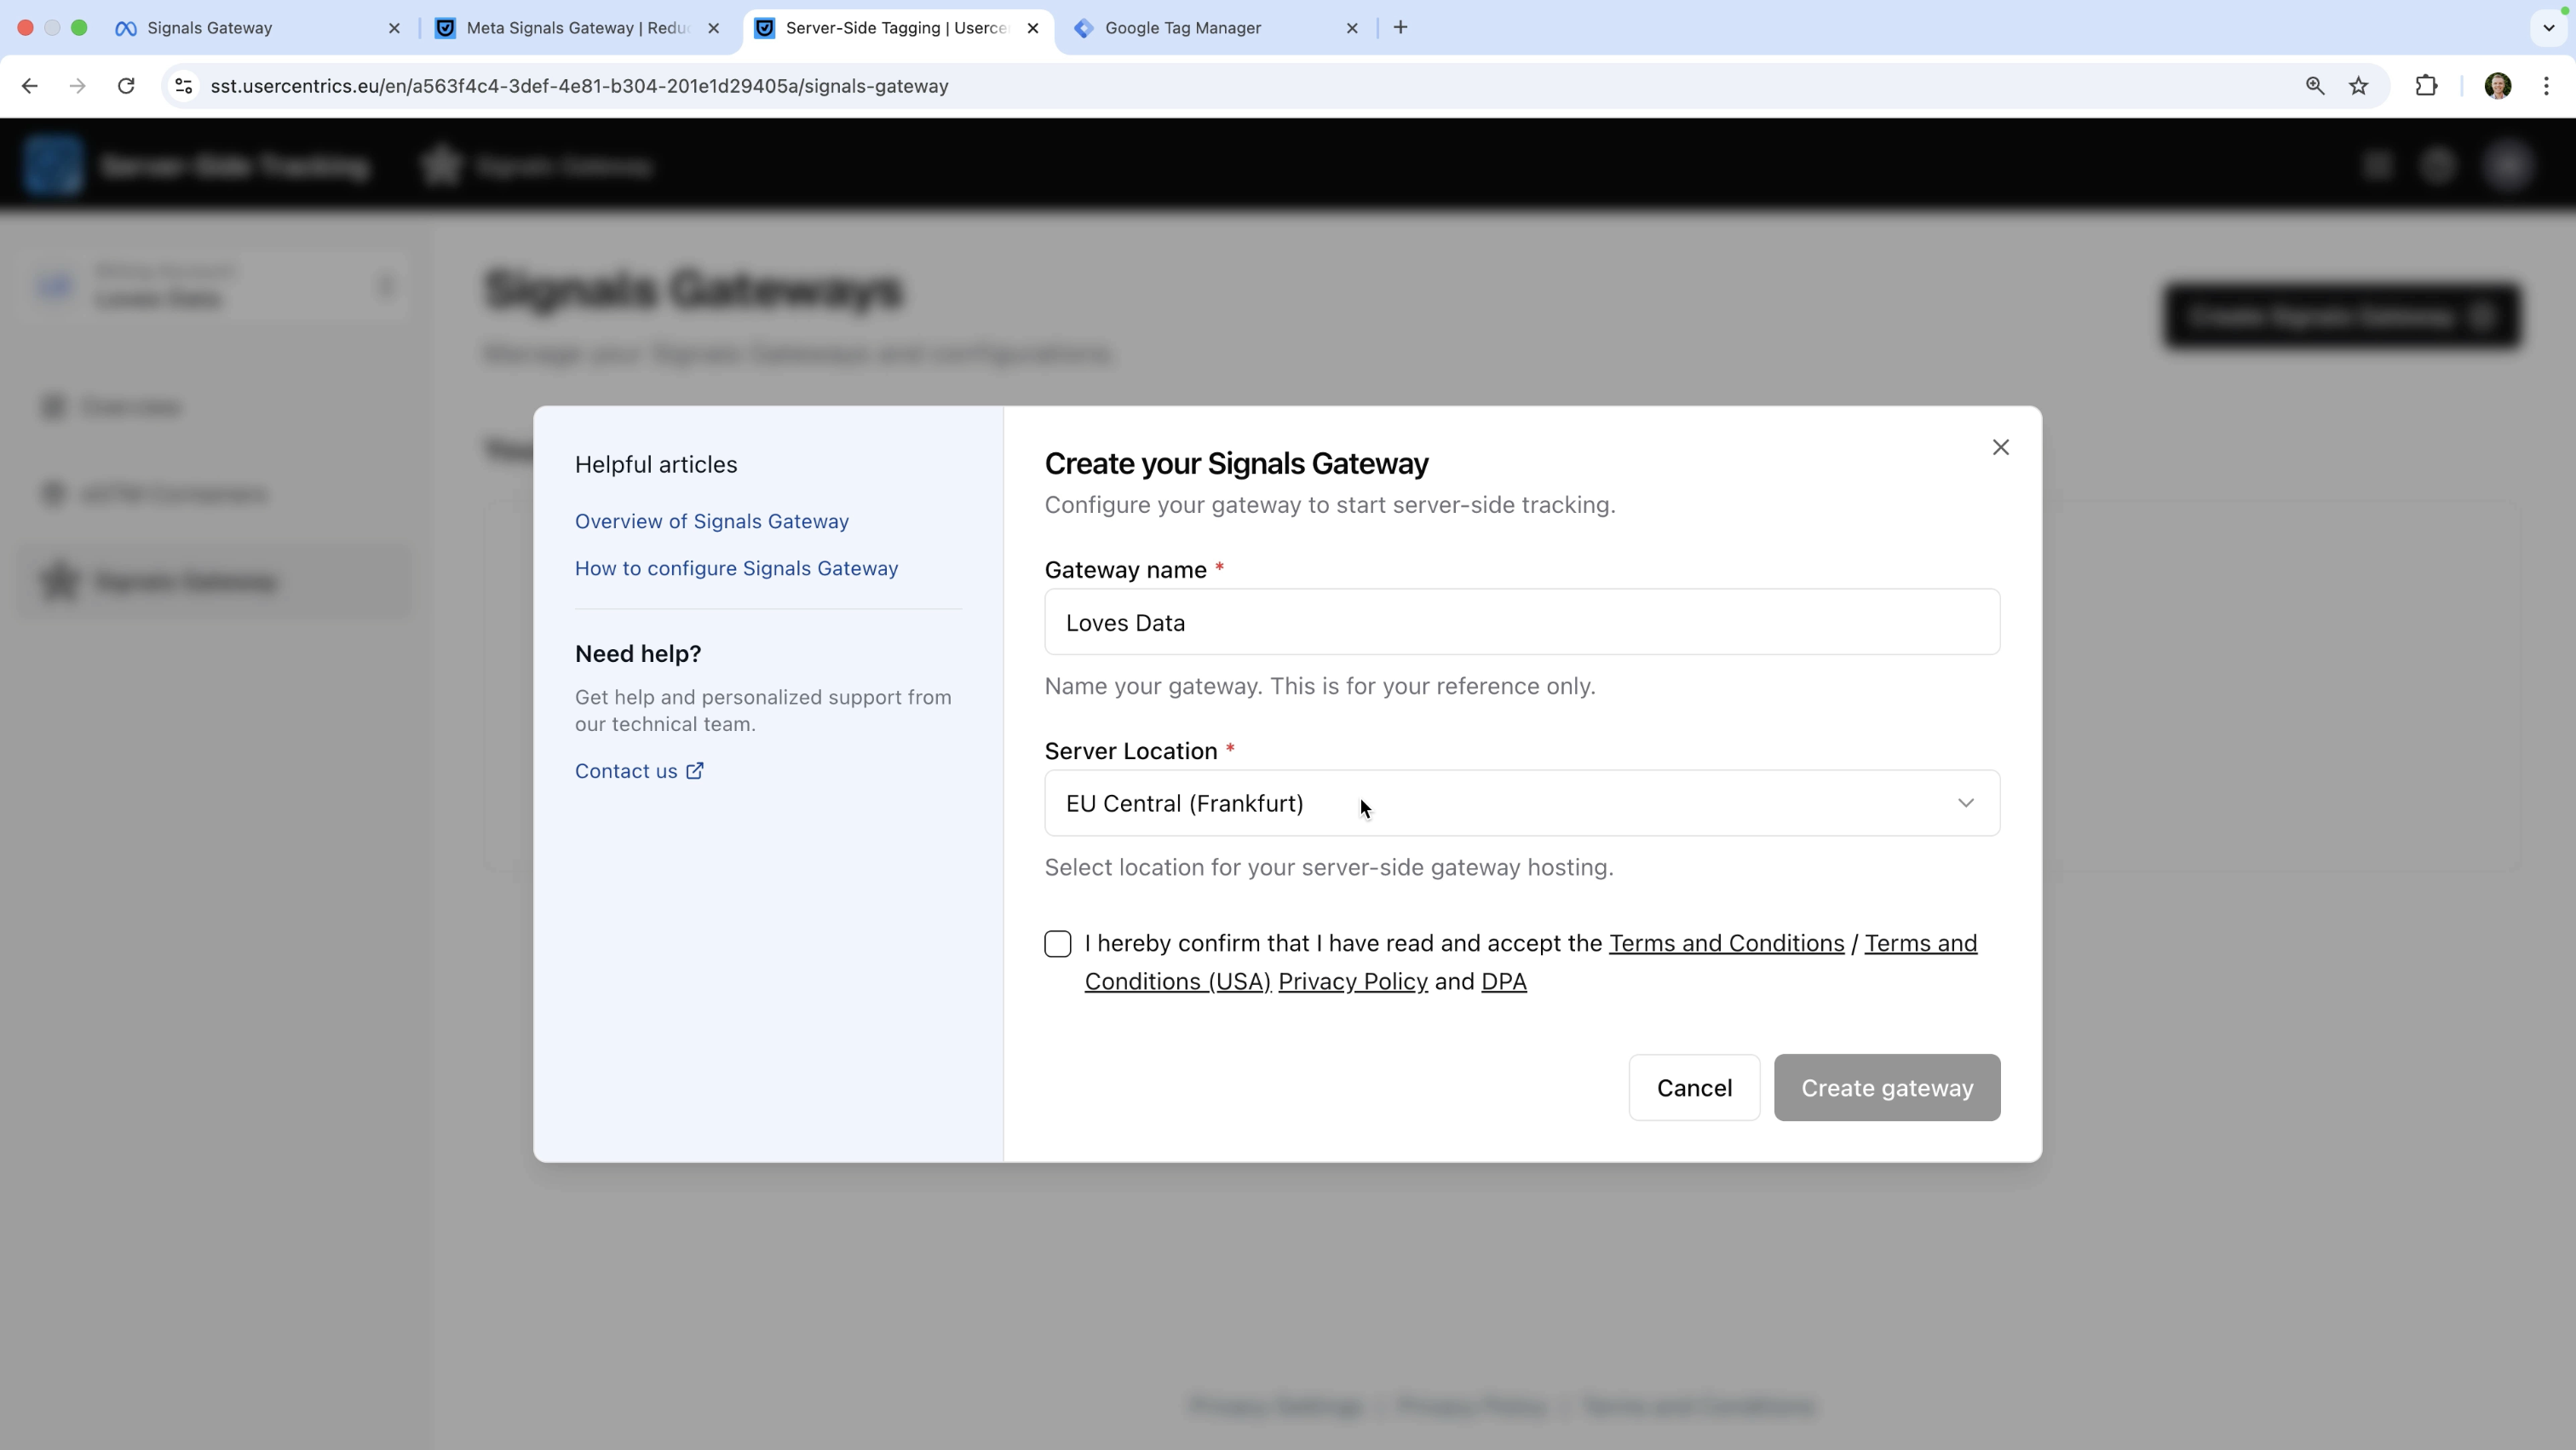Expand the account switcher in the sidebar
Viewport: 2576px width, 1450px height.
click(214, 286)
